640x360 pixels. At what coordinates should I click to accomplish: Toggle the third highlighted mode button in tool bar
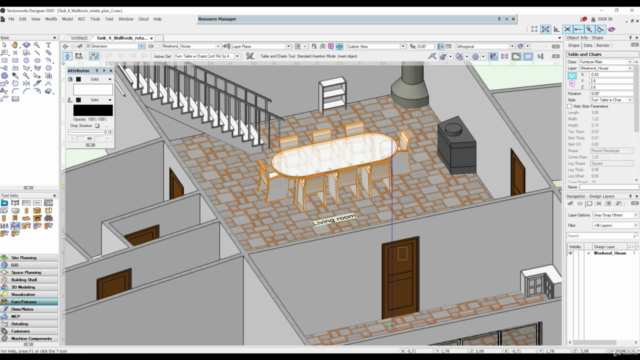pyautogui.click(x=94, y=56)
